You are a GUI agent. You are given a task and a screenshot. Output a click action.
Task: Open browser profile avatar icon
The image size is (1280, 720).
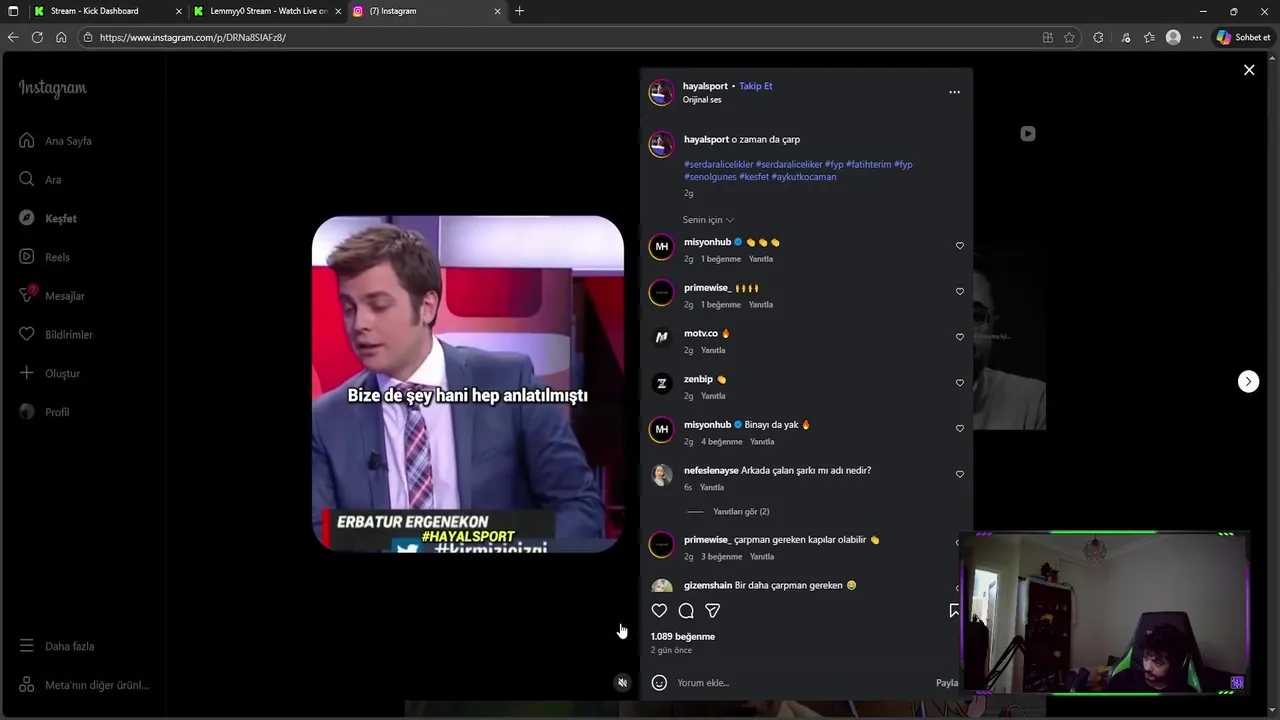[1173, 37]
